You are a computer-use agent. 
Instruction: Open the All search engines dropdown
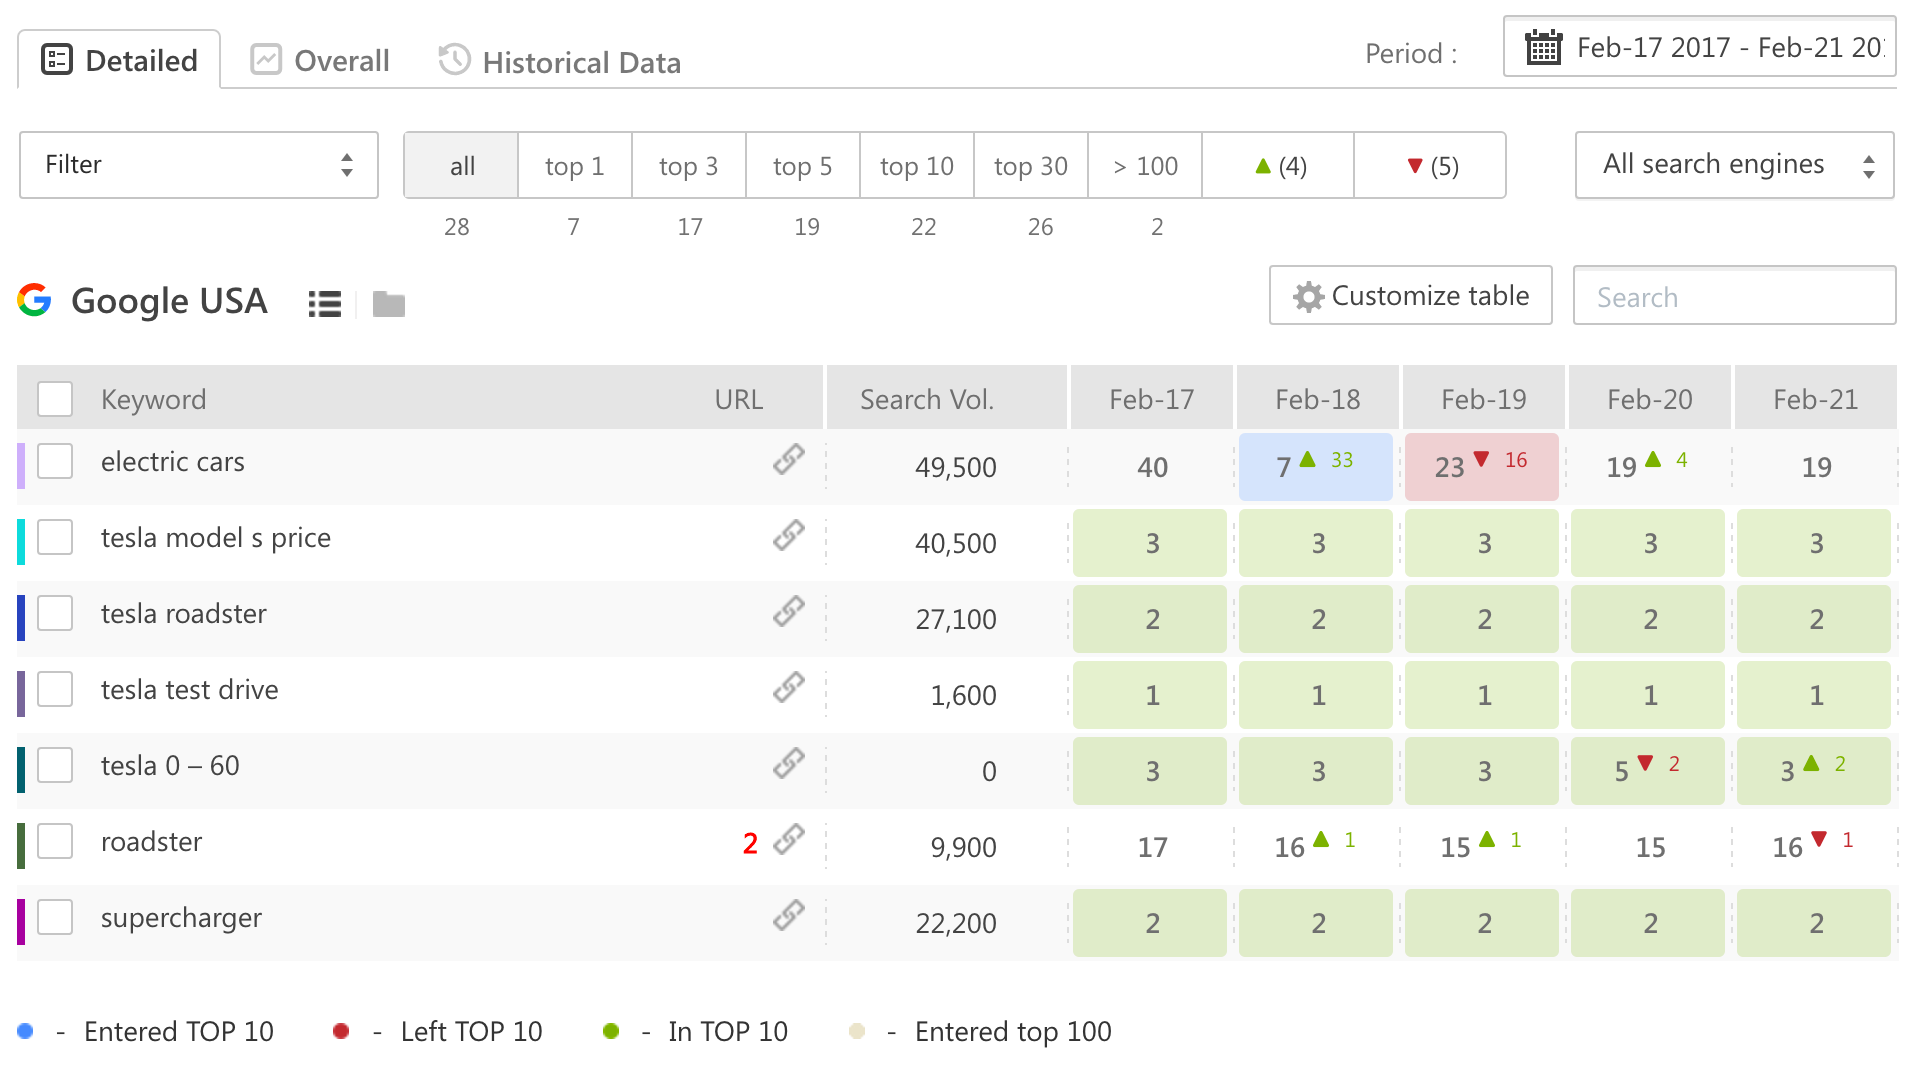1735,165
